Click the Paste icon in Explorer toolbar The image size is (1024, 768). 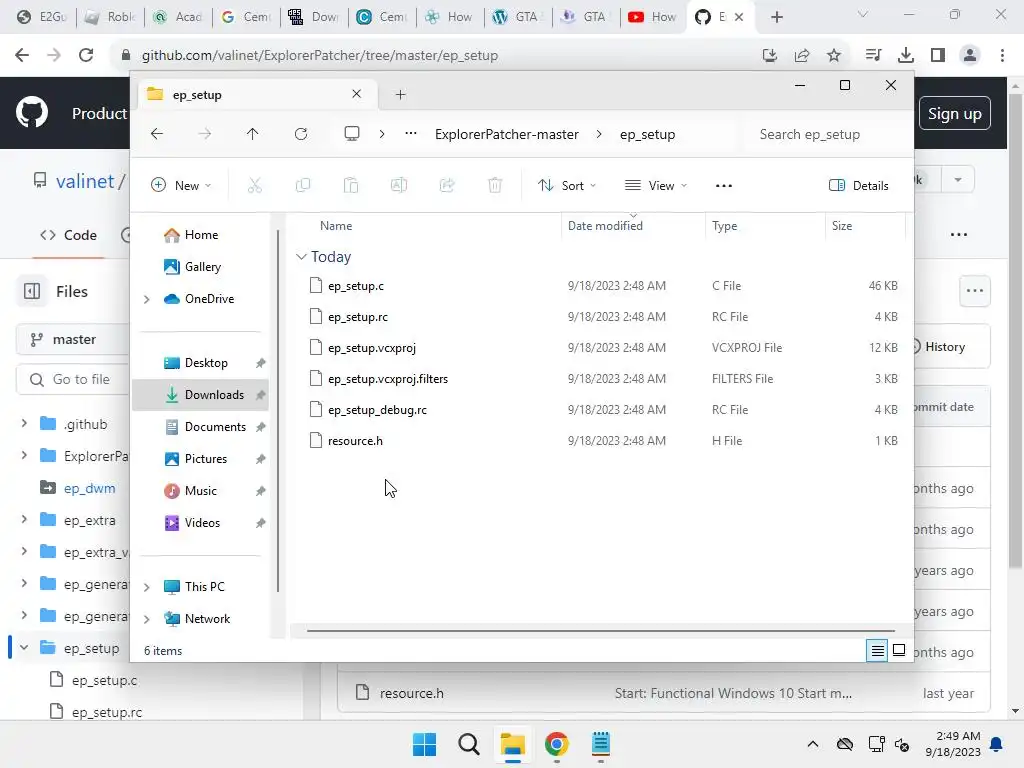pyautogui.click(x=351, y=185)
